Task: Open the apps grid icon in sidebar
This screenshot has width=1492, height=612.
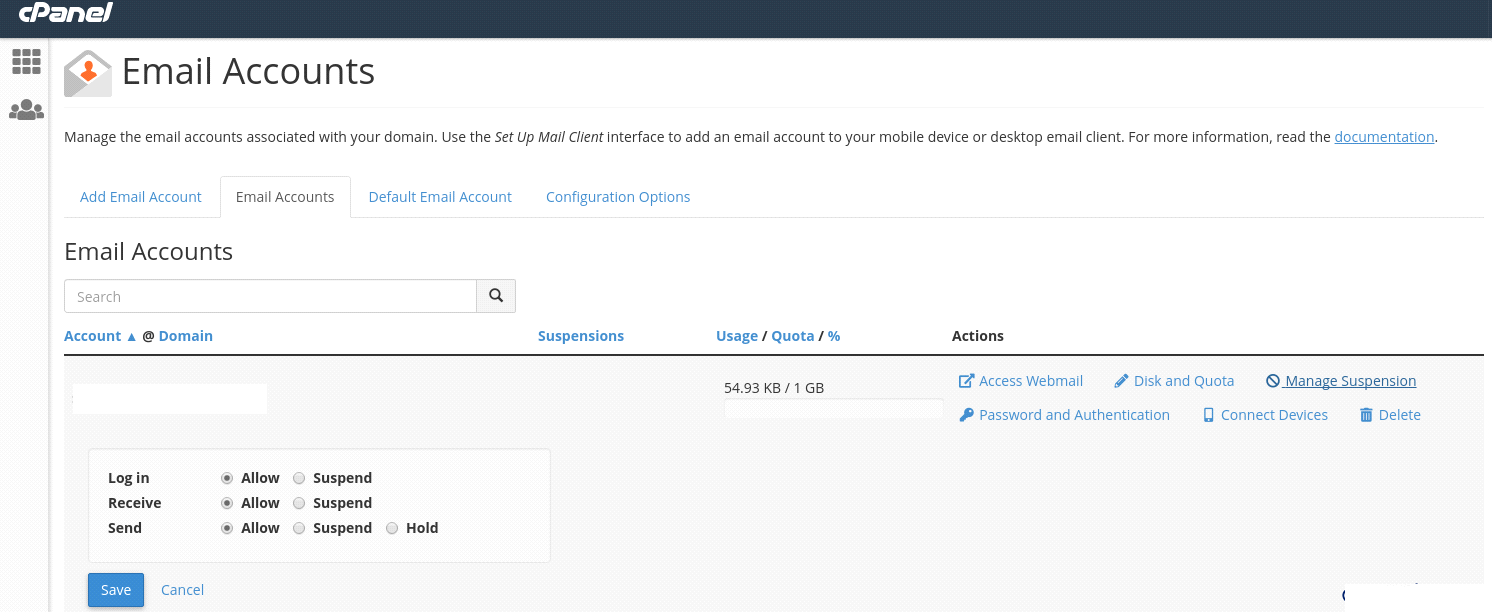Action: point(26,62)
